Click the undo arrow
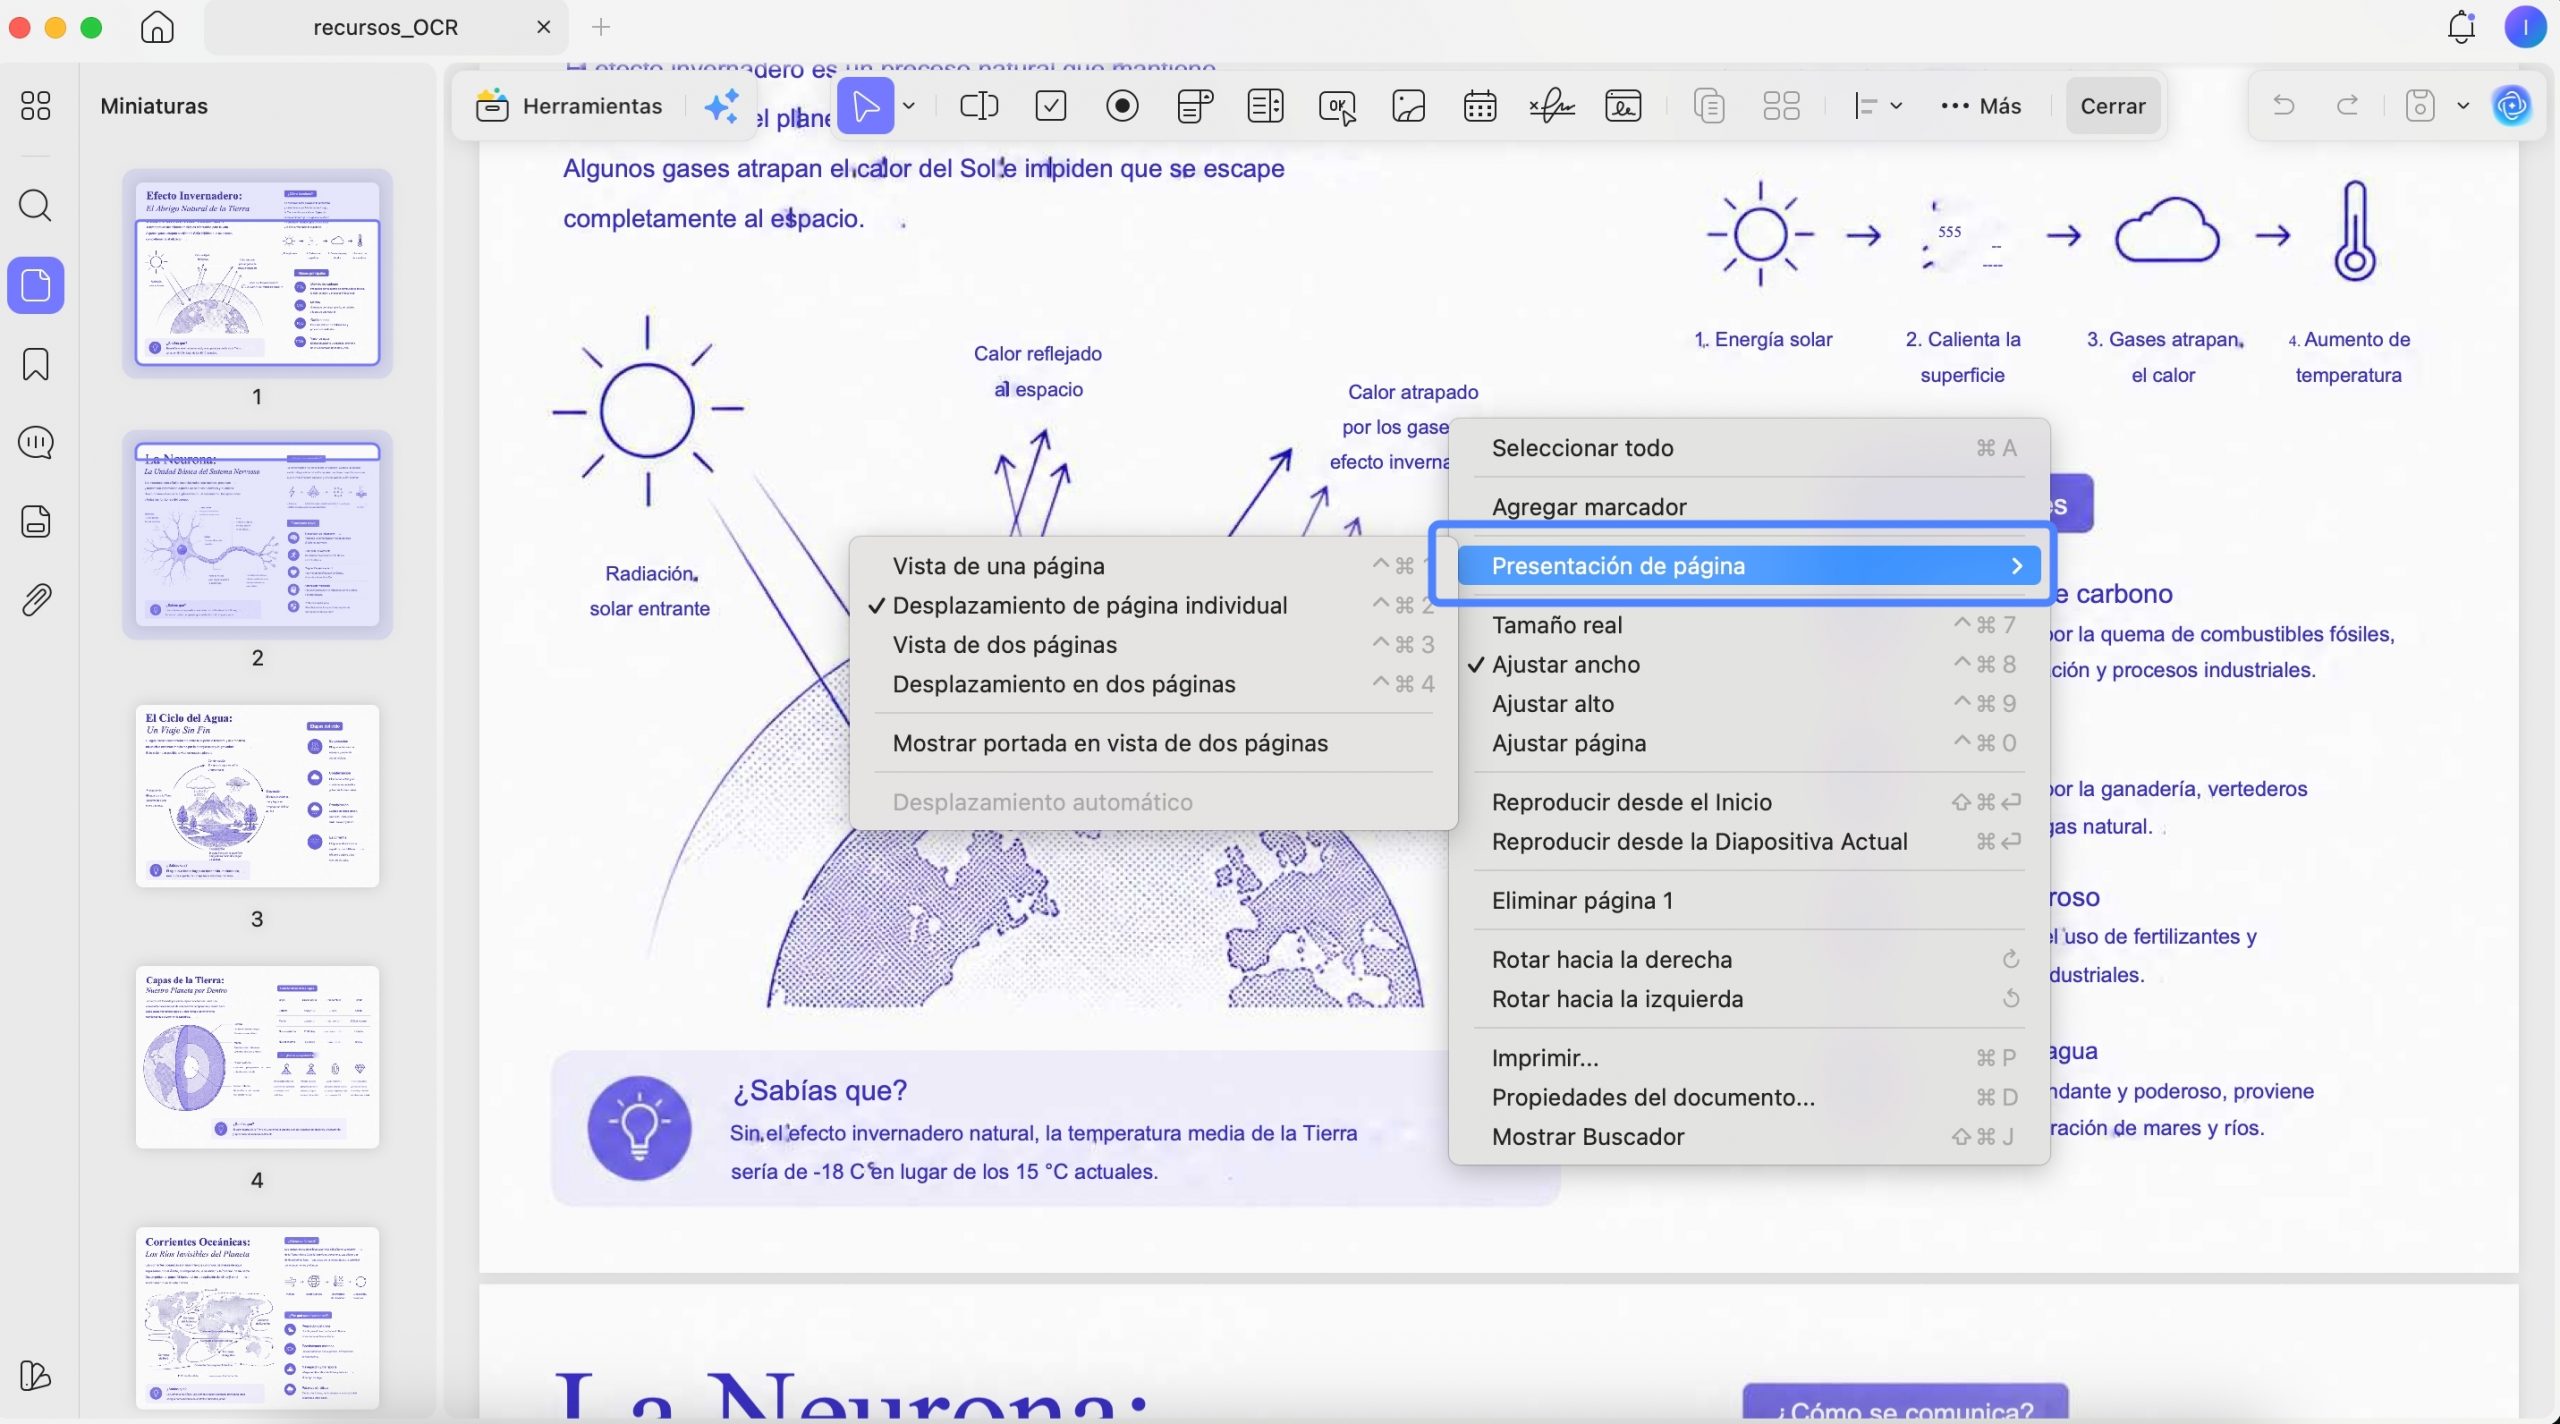The height and width of the screenshot is (1424, 2560). coord(2284,105)
